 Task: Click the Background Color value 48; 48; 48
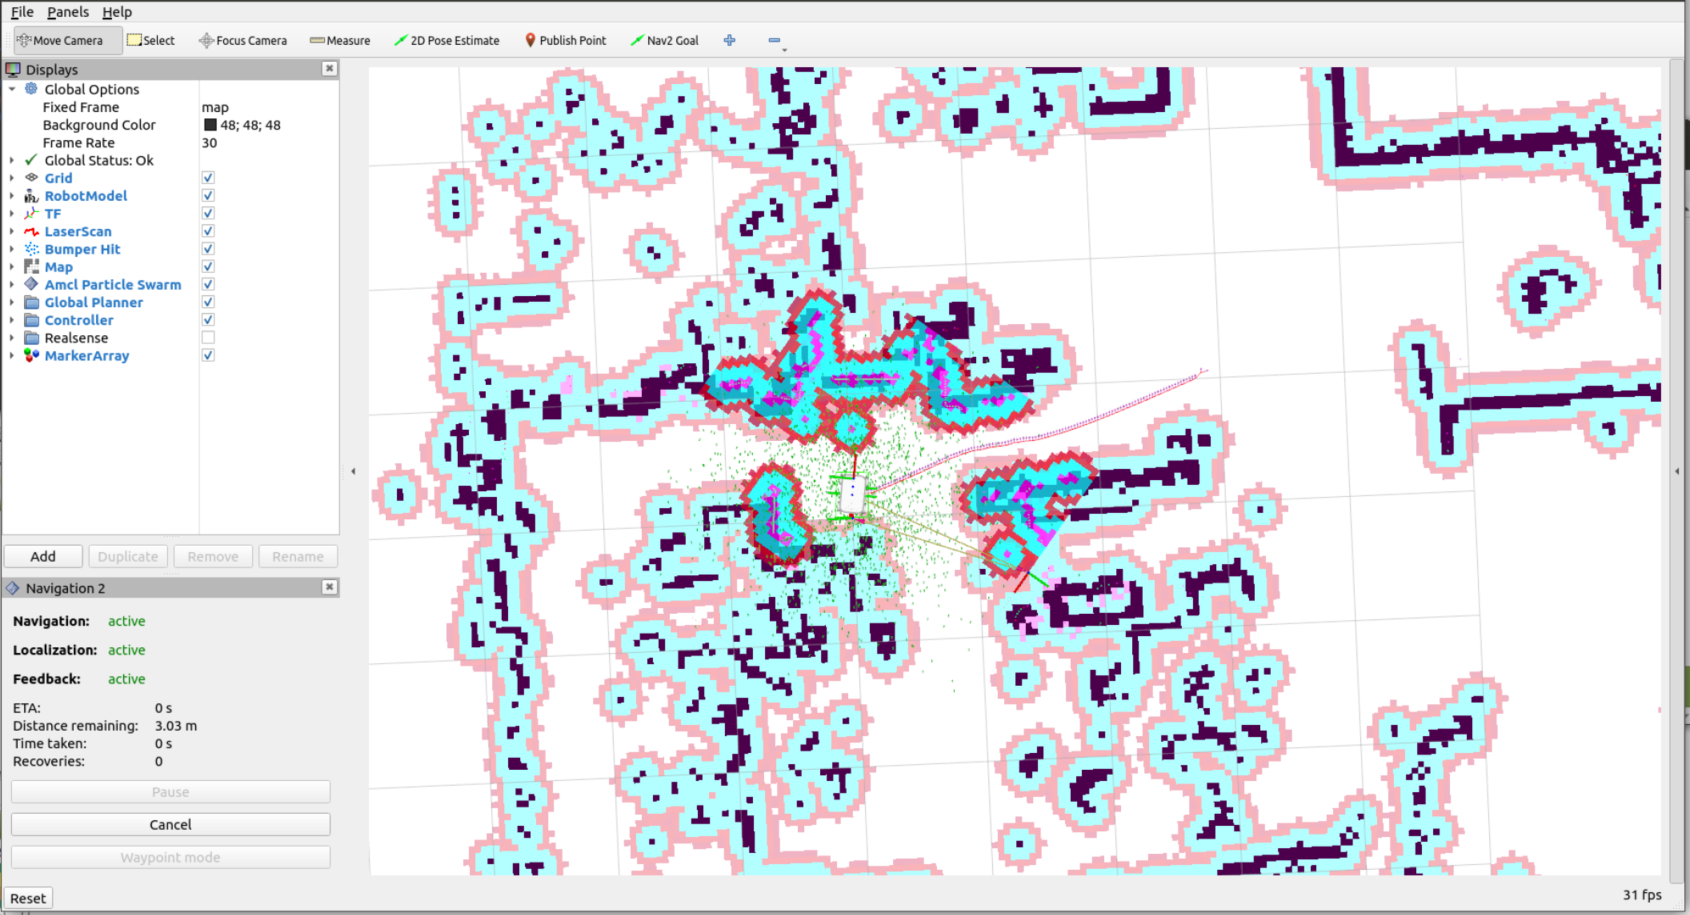[250, 125]
